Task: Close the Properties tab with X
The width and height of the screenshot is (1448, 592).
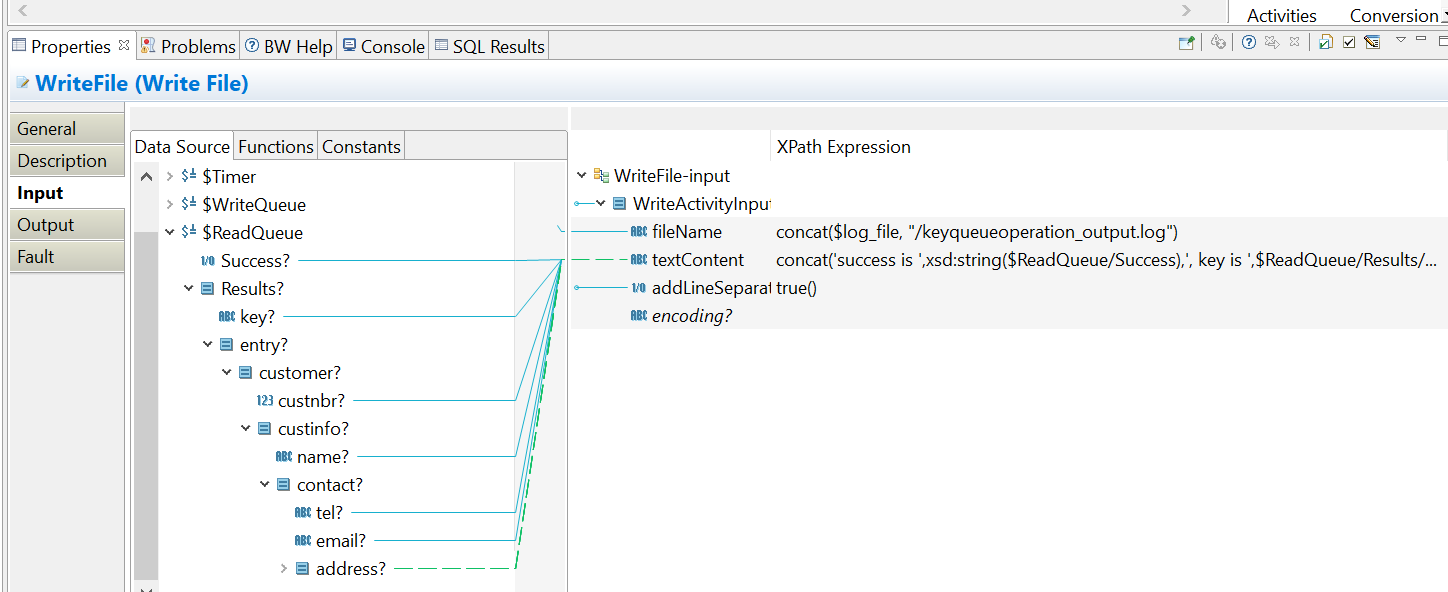Action: tap(124, 45)
